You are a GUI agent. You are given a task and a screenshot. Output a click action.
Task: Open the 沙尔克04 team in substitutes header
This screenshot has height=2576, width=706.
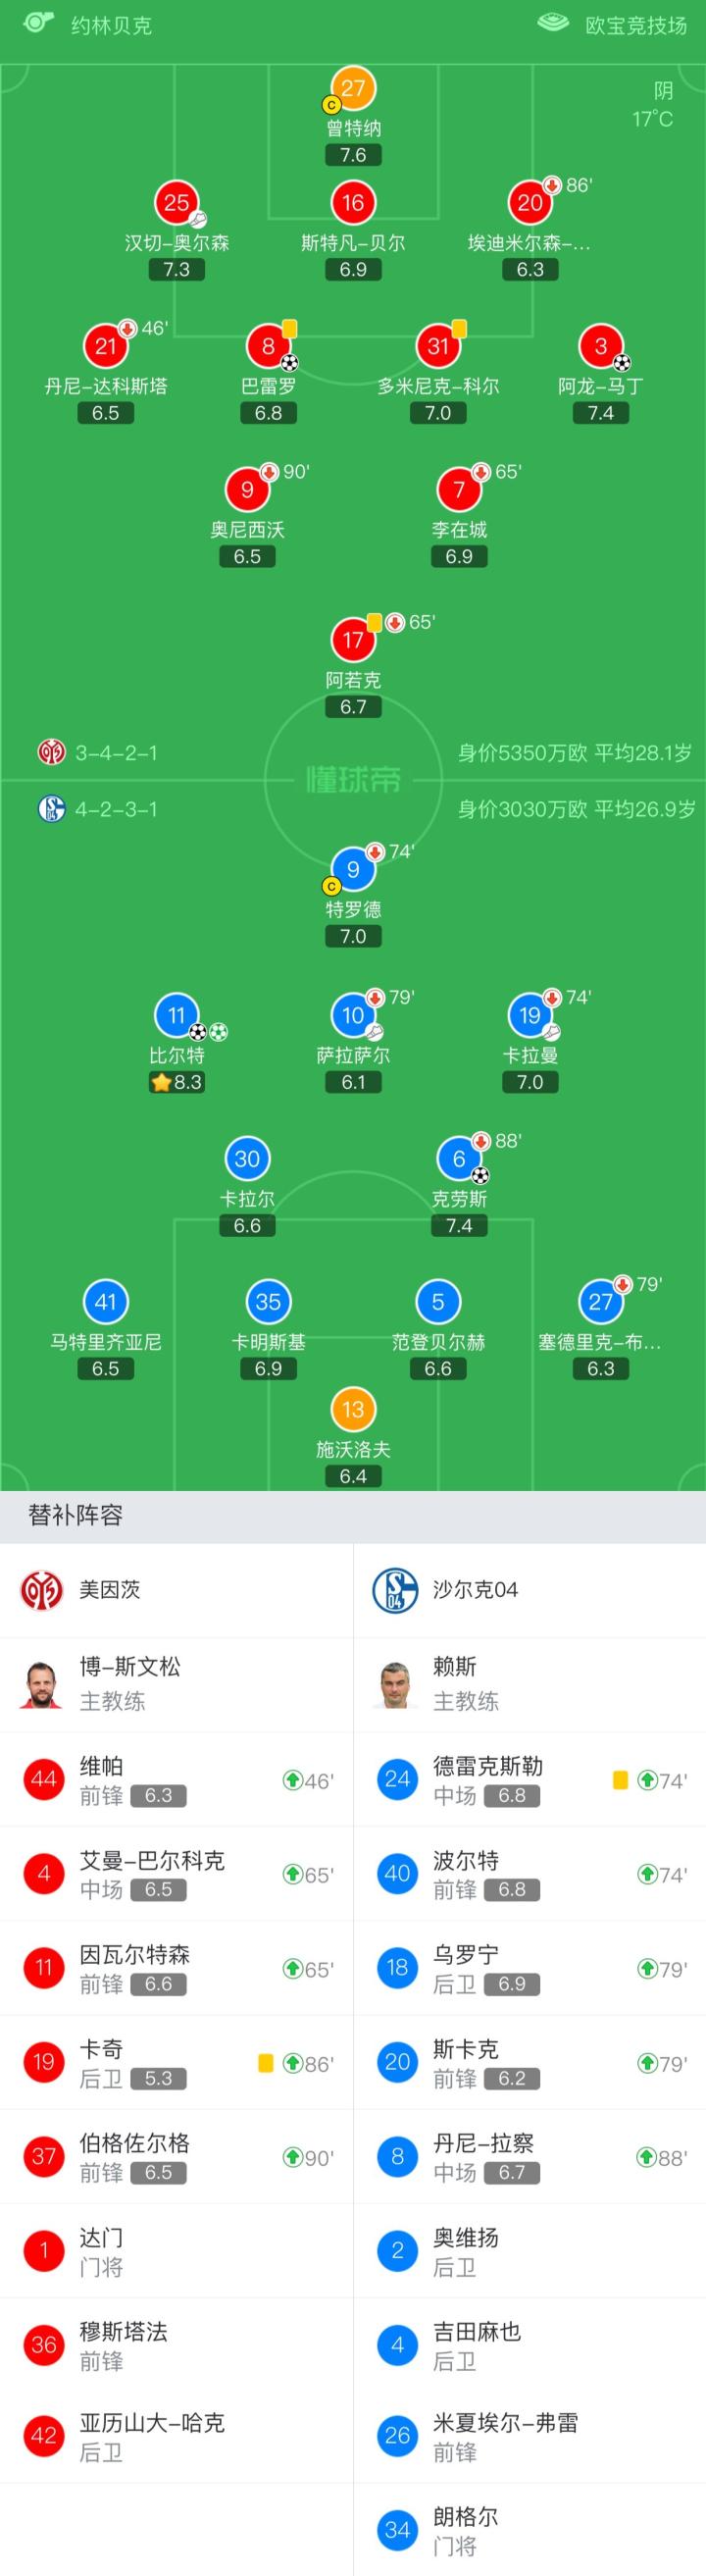coord(475,1590)
